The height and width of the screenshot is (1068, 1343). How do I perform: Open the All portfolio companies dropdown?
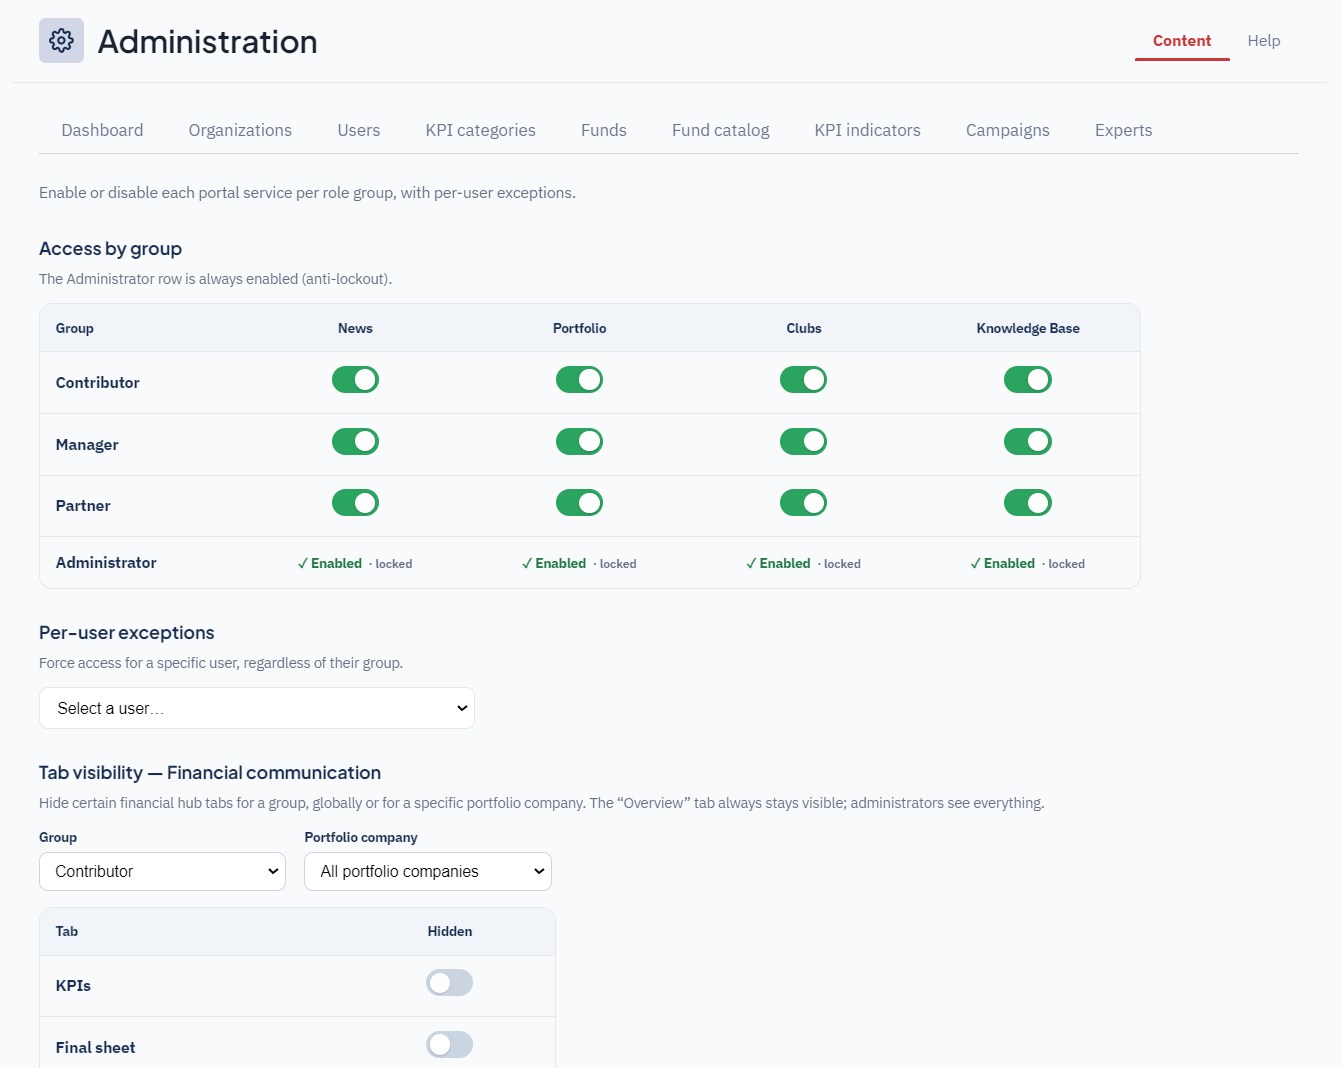pos(428,871)
